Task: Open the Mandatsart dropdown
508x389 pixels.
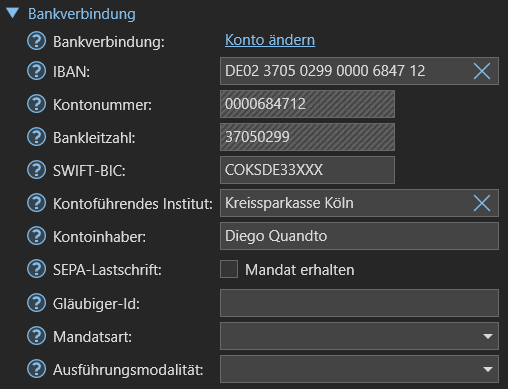Action: pyautogui.click(x=359, y=336)
